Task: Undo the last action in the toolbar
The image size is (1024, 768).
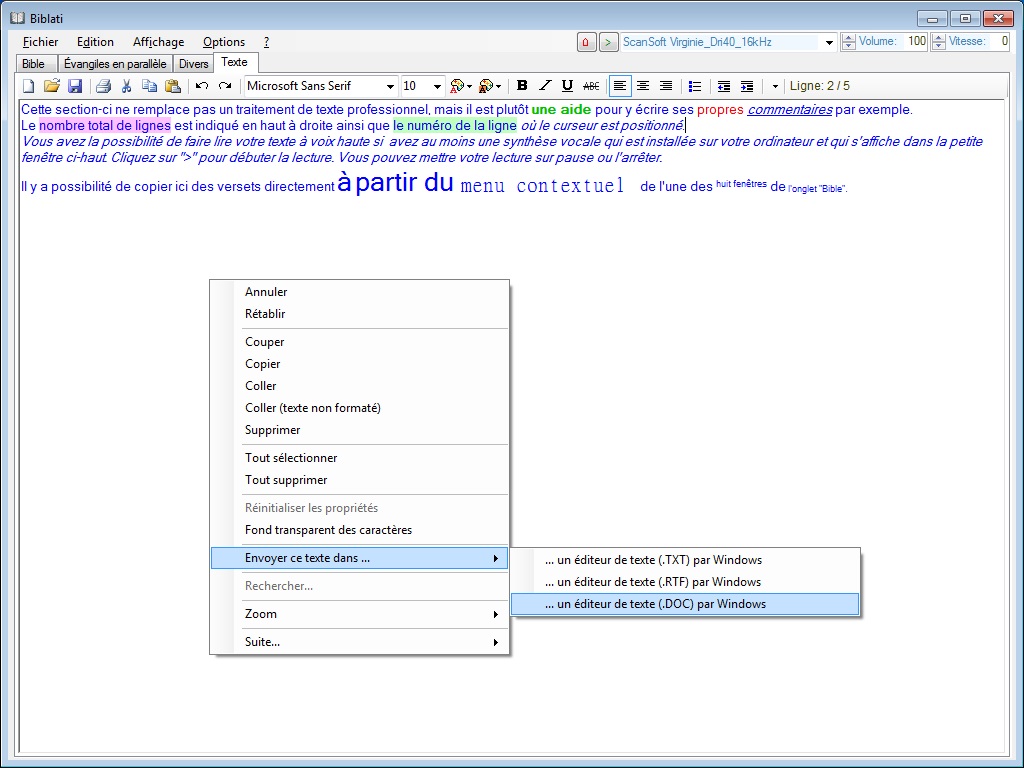Action: tap(202, 86)
